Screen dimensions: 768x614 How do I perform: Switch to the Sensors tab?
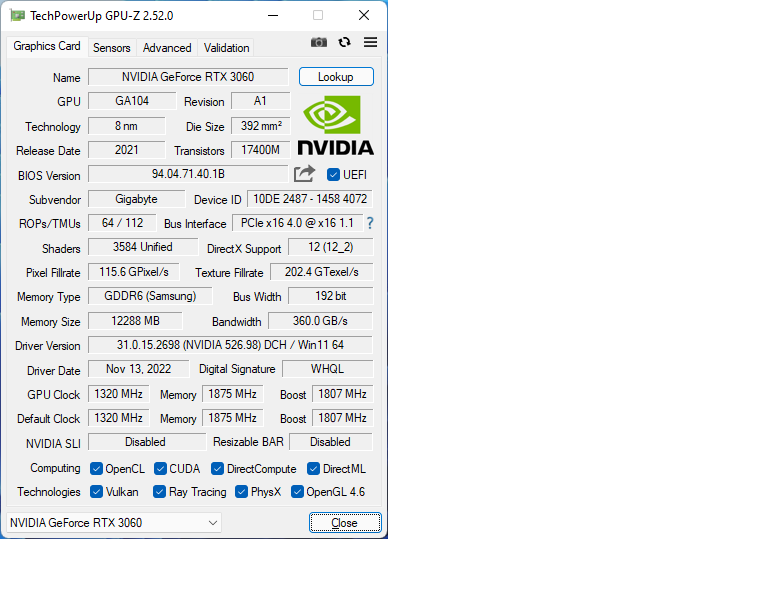pos(112,48)
